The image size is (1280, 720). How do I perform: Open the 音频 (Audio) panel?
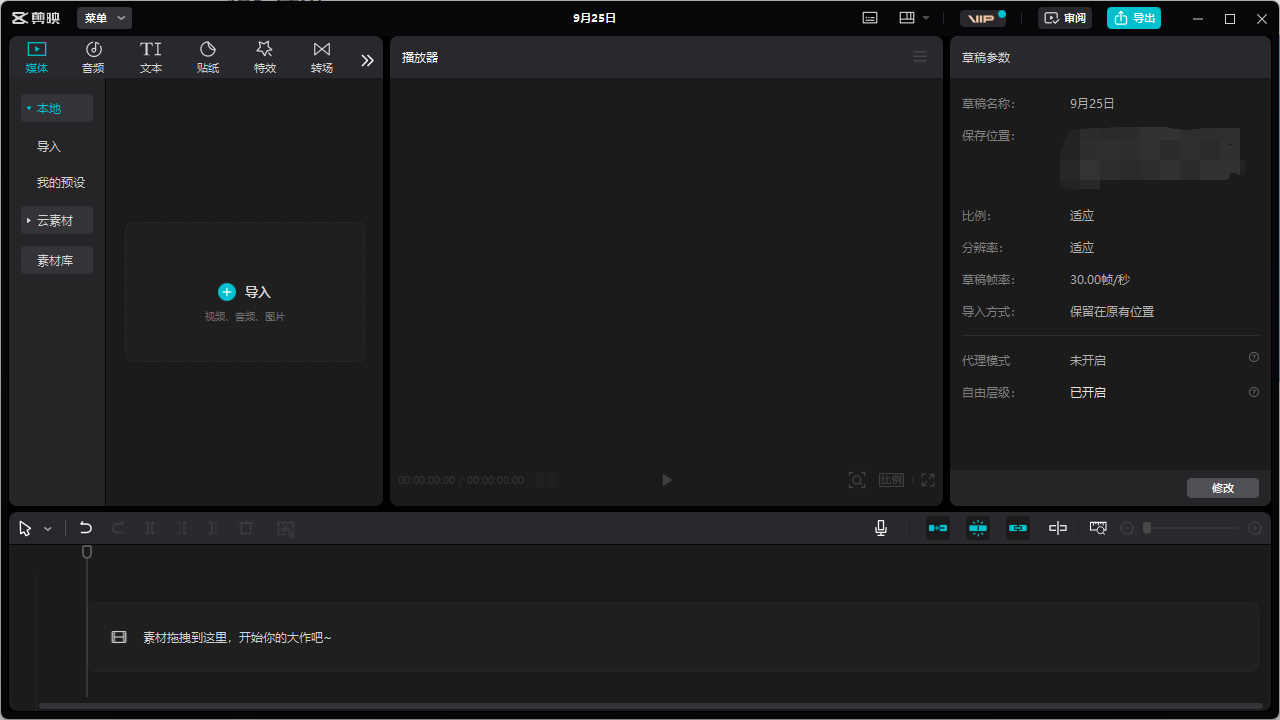tap(93, 57)
